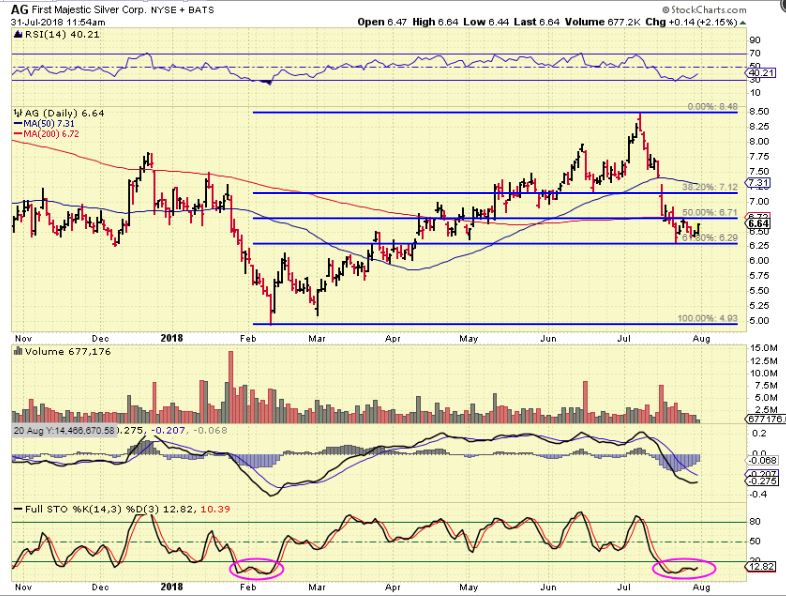Click the 50.00%: 6.71 Fibonacci label
This screenshot has height=596, width=786.
tap(710, 213)
